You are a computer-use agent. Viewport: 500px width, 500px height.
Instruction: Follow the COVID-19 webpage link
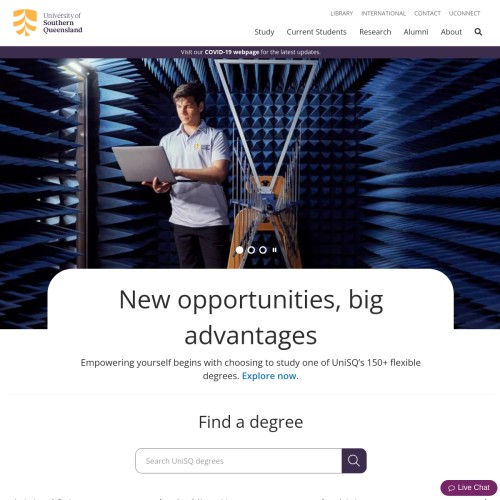[x=232, y=52]
